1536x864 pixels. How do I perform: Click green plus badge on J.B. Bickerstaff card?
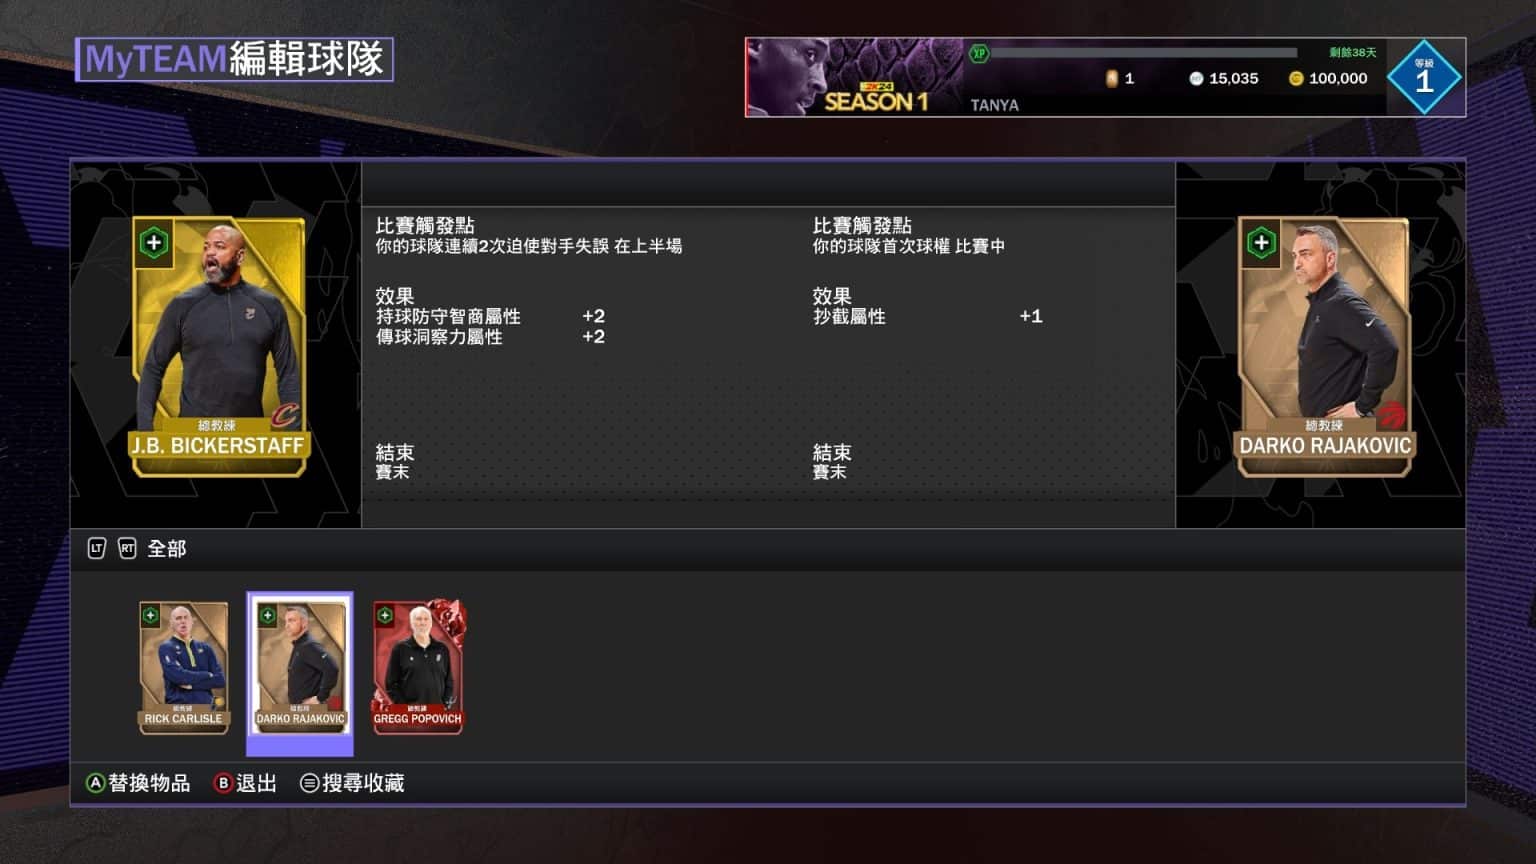154,242
